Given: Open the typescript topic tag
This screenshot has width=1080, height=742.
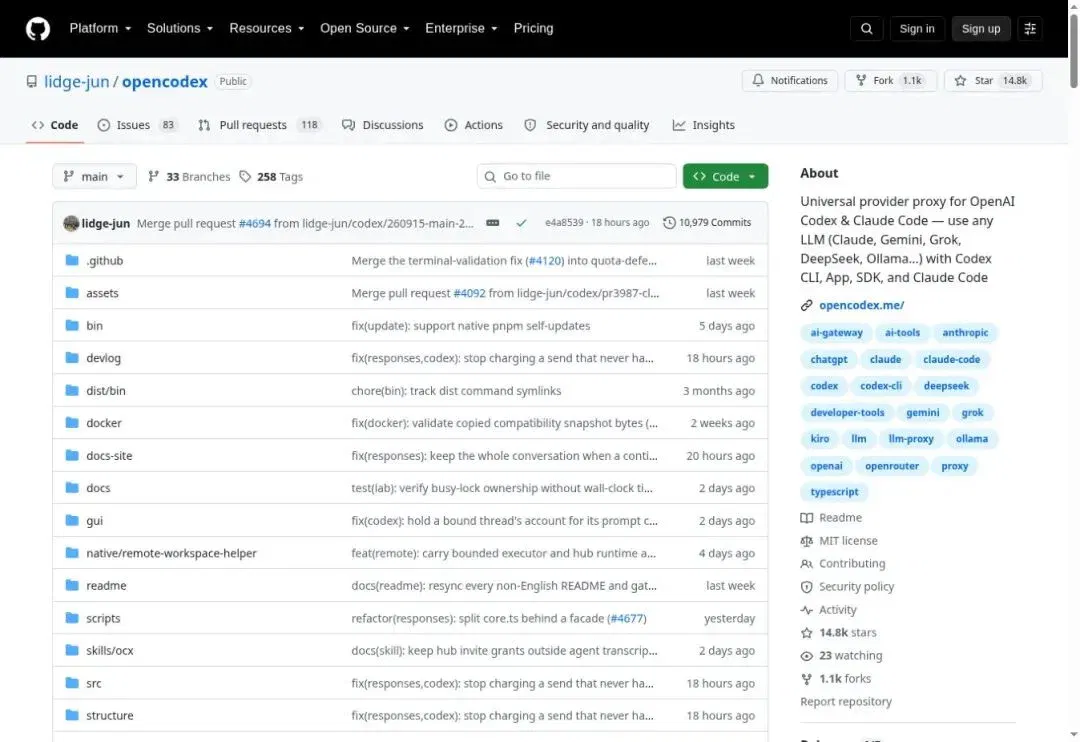Looking at the screenshot, I should (x=834, y=491).
